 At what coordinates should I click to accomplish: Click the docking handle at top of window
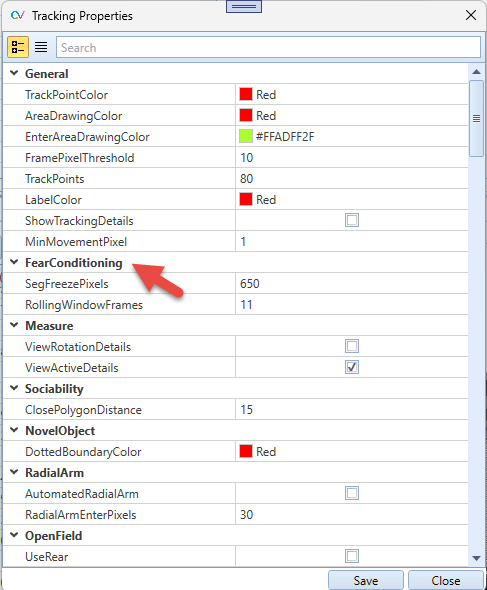click(244, 6)
